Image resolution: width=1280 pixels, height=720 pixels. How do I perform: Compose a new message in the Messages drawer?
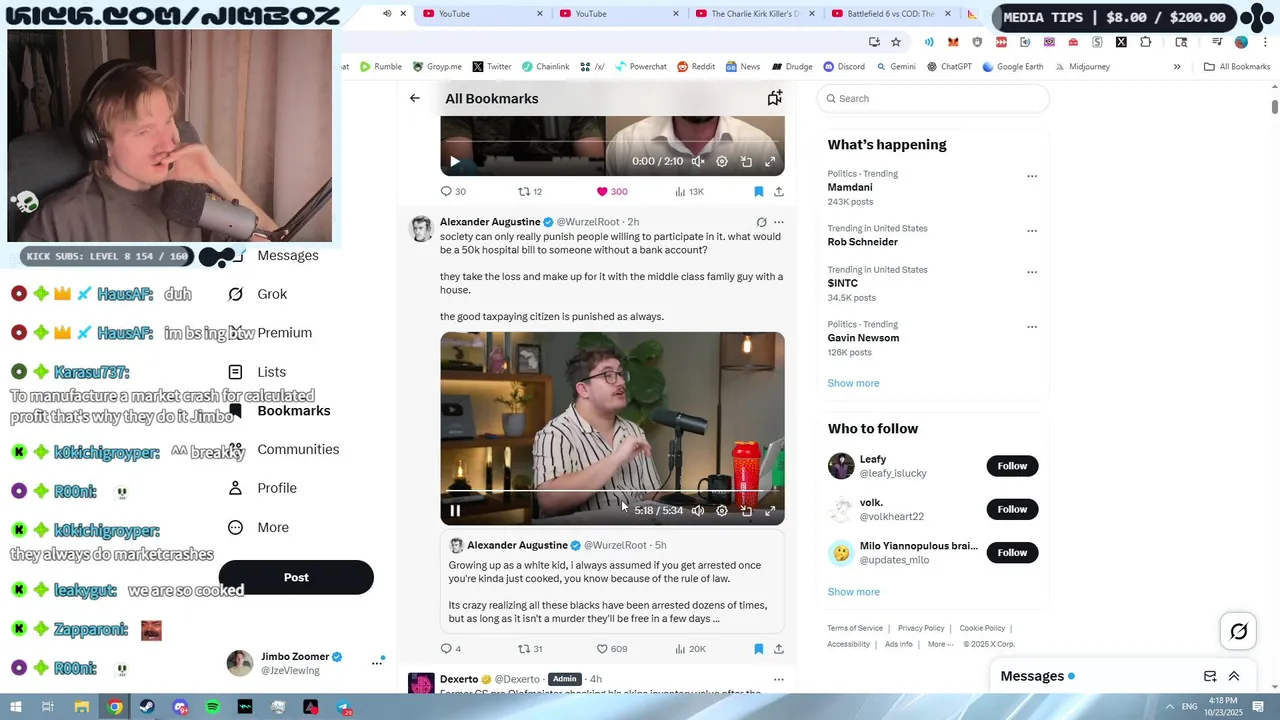coord(1210,676)
